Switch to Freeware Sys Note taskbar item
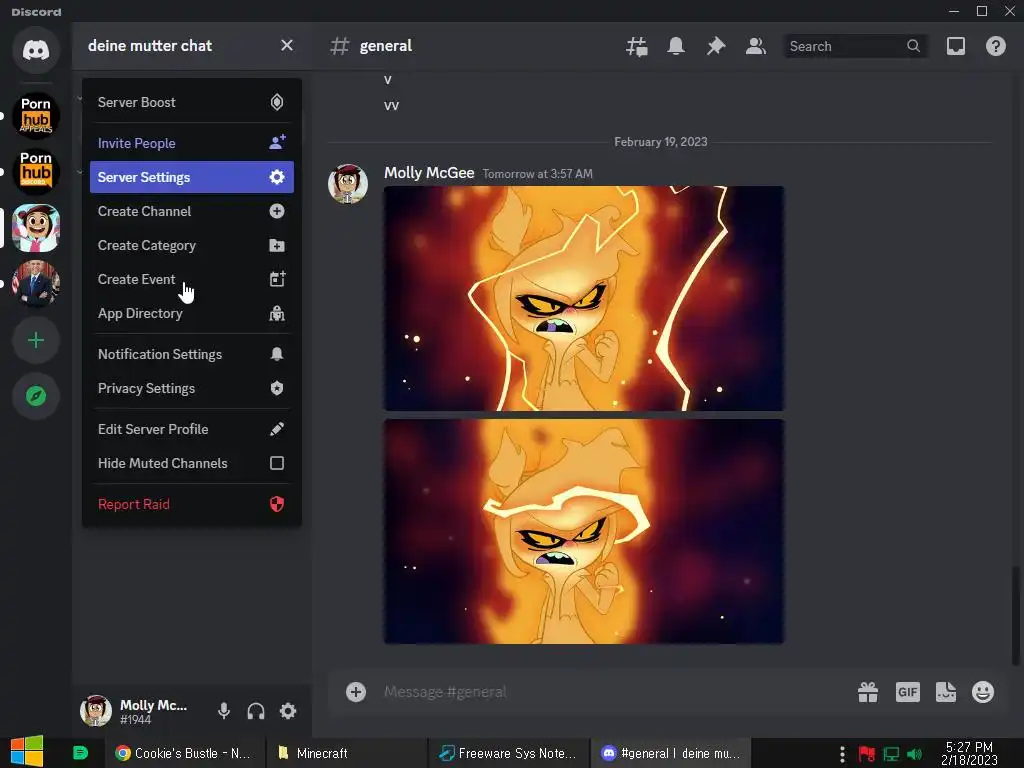The image size is (1024, 768). [508, 753]
